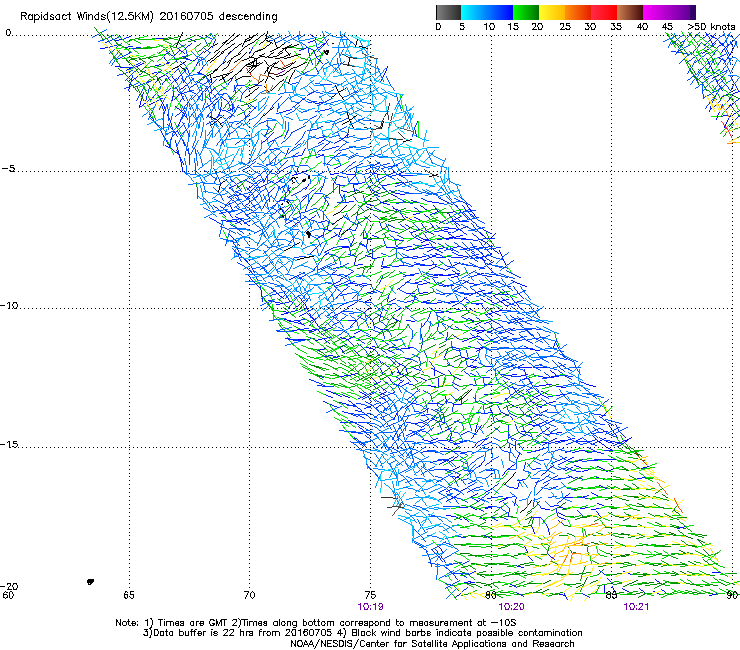This screenshot has height=650, width=740.
Task: Click the -5 latitude axis label
Action: [8, 168]
